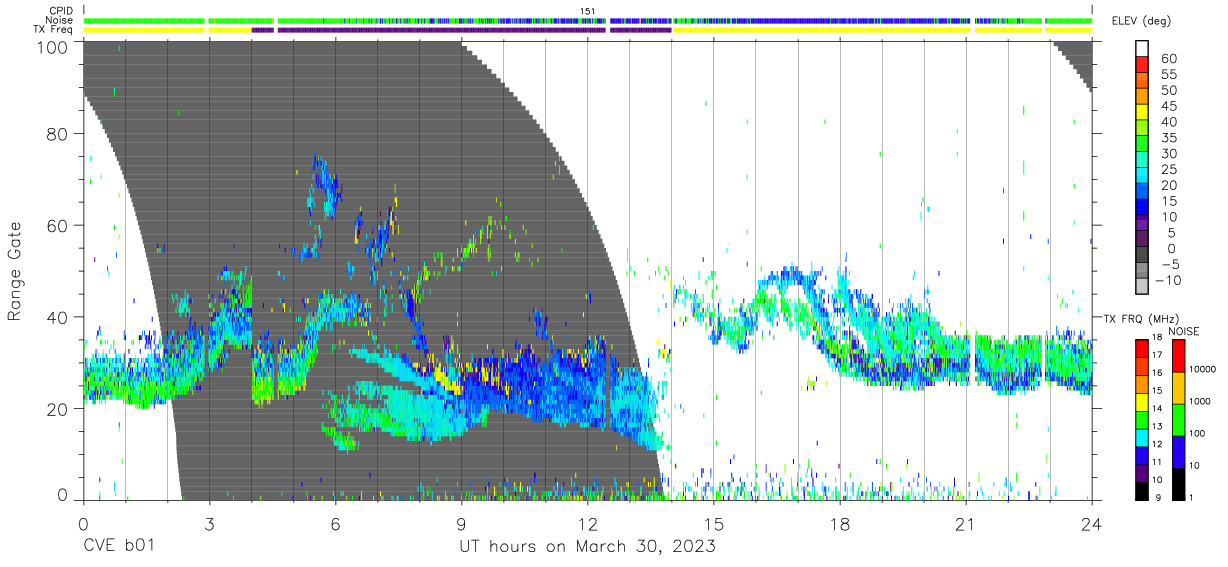This screenshot has height=567, width=1228.
Task: Click the 1000 label on NOISE legend
Action: click(x=1201, y=401)
